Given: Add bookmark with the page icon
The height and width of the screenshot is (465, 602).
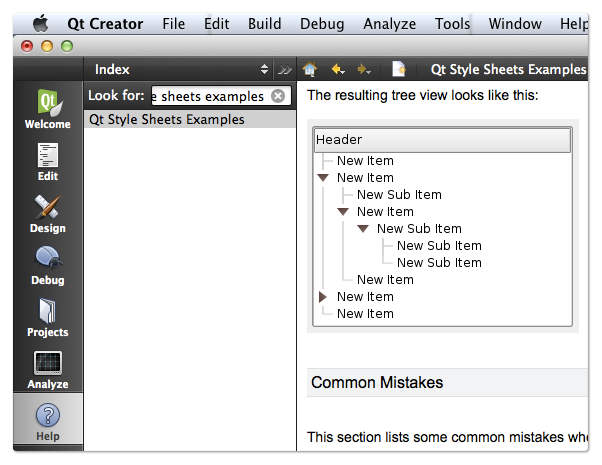Looking at the screenshot, I should (399, 70).
